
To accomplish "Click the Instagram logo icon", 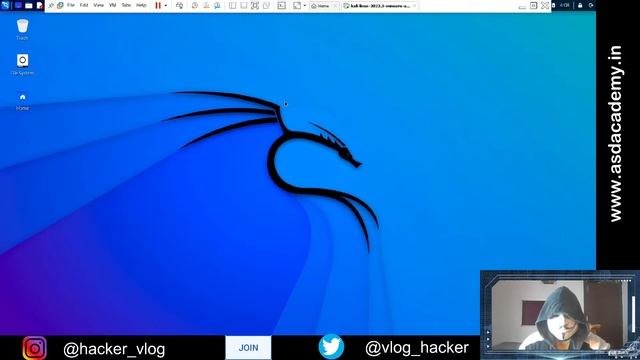I will [x=35, y=348].
